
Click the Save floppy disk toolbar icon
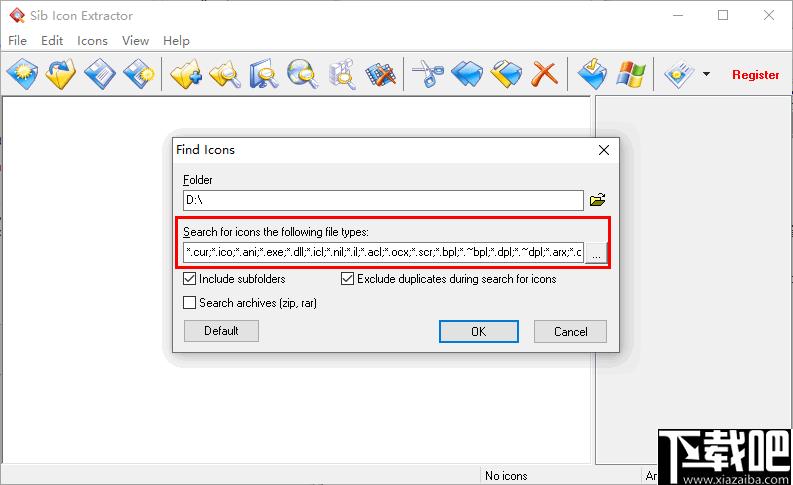pyautogui.click(x=100, y=74)
